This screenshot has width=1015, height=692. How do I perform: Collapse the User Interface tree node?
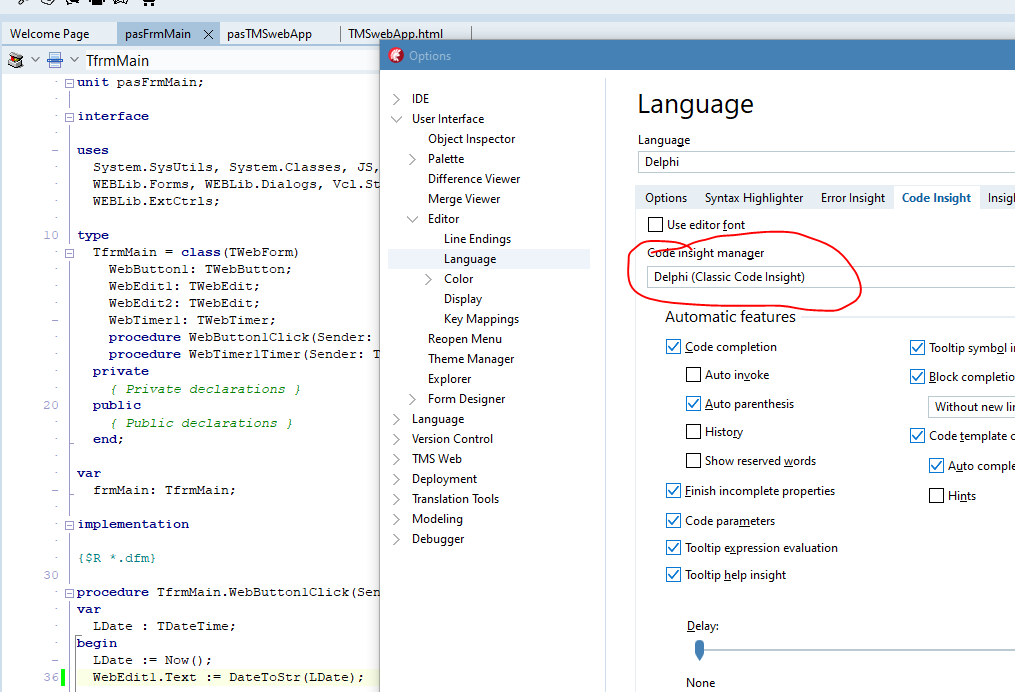click(x=396, y=119)
